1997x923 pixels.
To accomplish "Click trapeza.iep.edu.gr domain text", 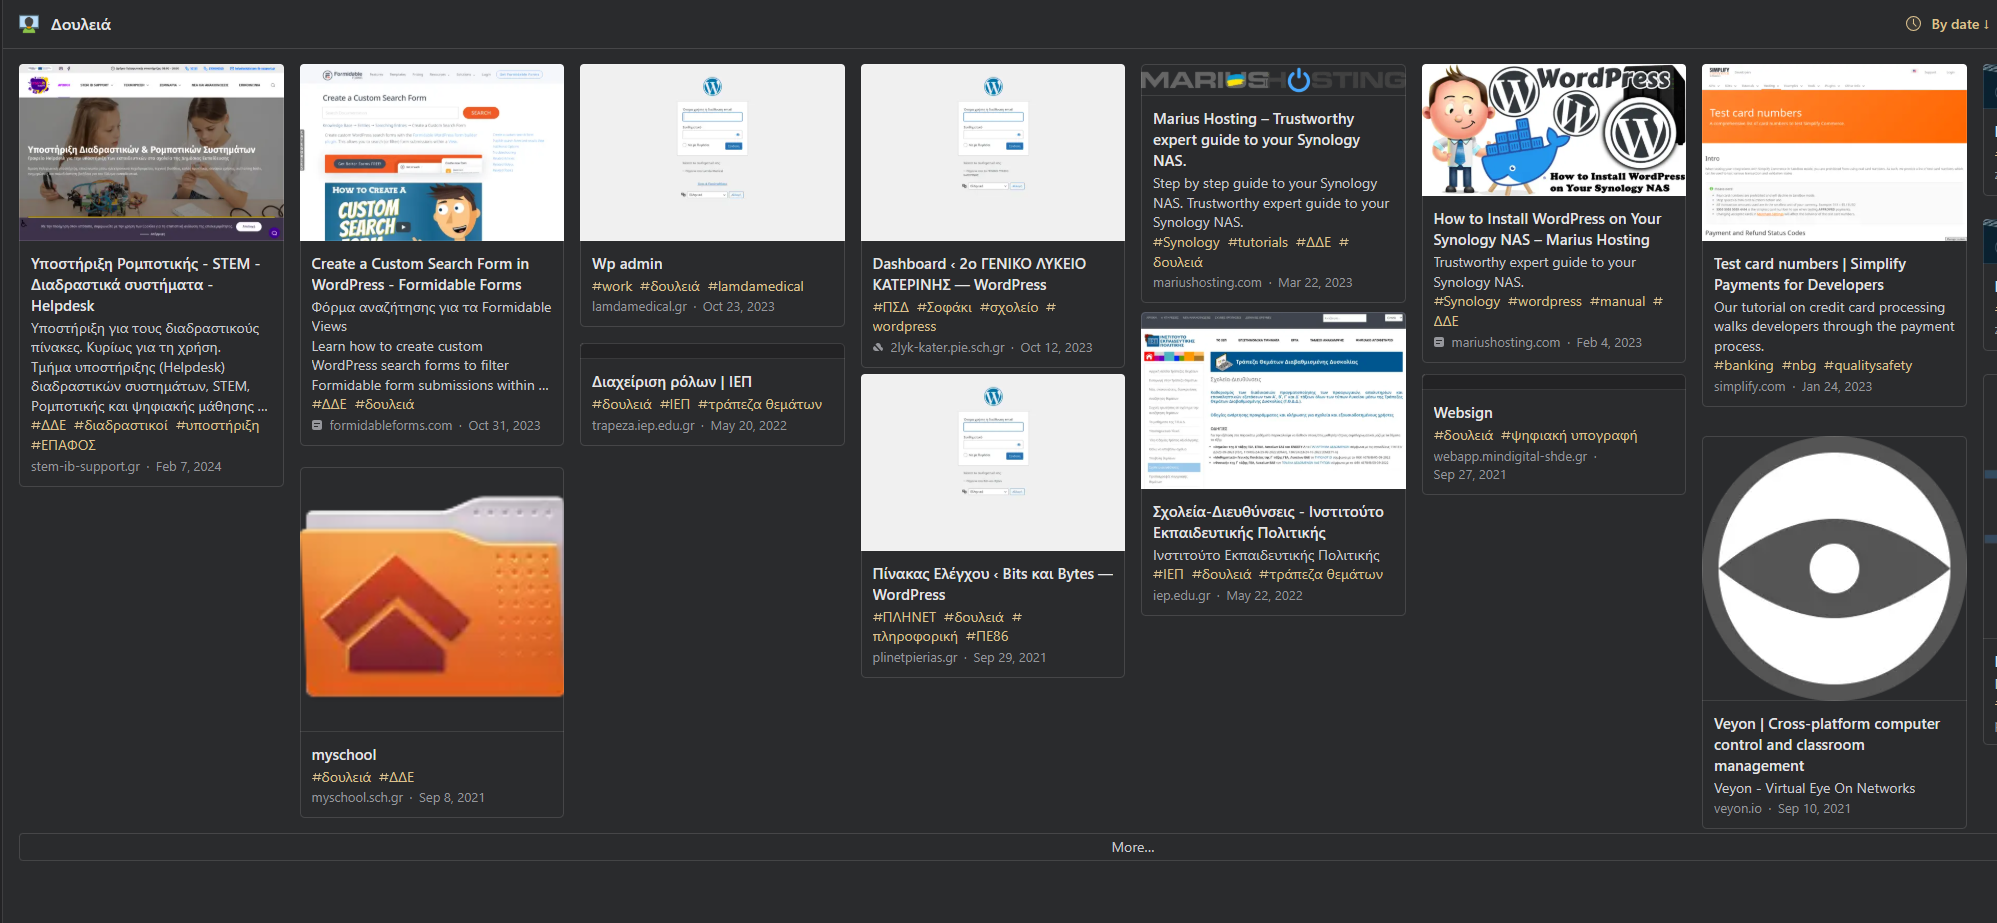I will pyautogui.click(x=643, y=425).
